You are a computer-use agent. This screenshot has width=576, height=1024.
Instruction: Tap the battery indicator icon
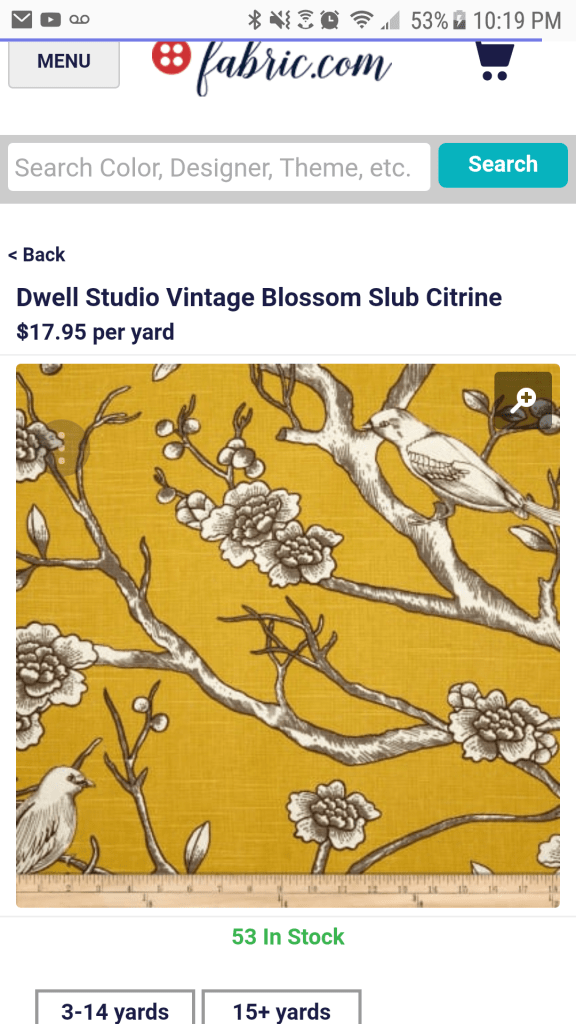coord(459,20)
